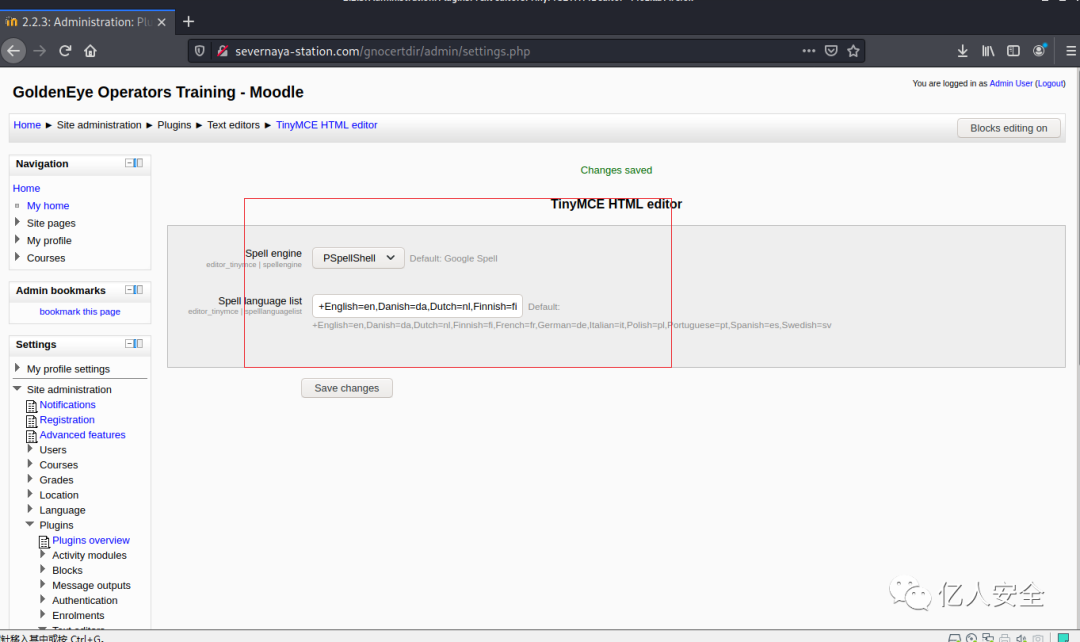The width and height of the screenshot is (1080, 642).
Task: Open the Registration admin link
Action: coord(67,420)
